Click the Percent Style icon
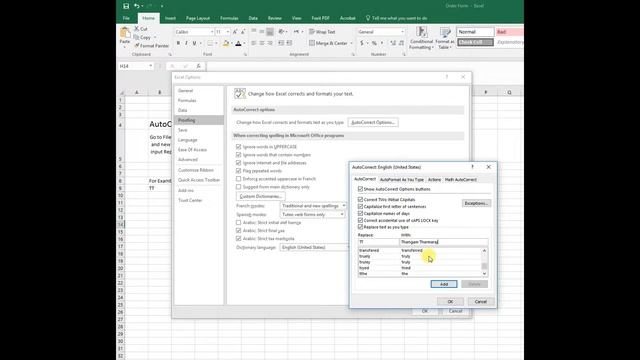 click(x=374, y=43)
